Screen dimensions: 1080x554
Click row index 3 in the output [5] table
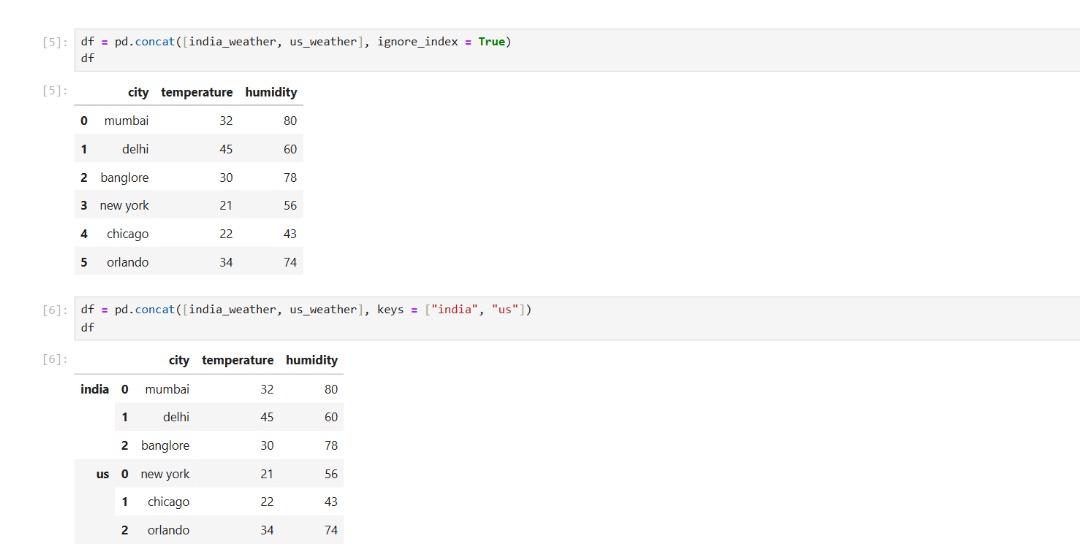[84, 205]
